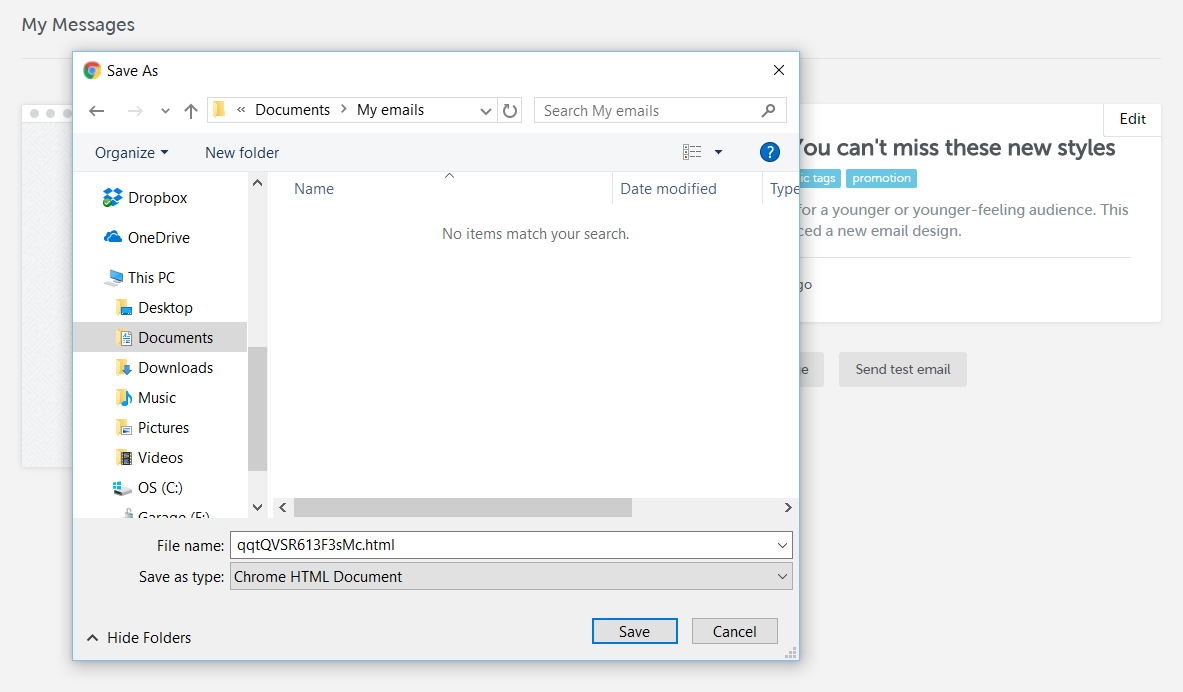The image size is (1183, 692).
Task: Click the Dropbox icon
Action: [x=112, y=198]
